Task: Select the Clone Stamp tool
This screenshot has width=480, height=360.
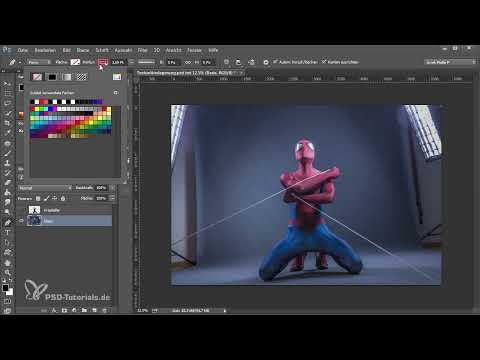Action: click(x=7, y=163)
